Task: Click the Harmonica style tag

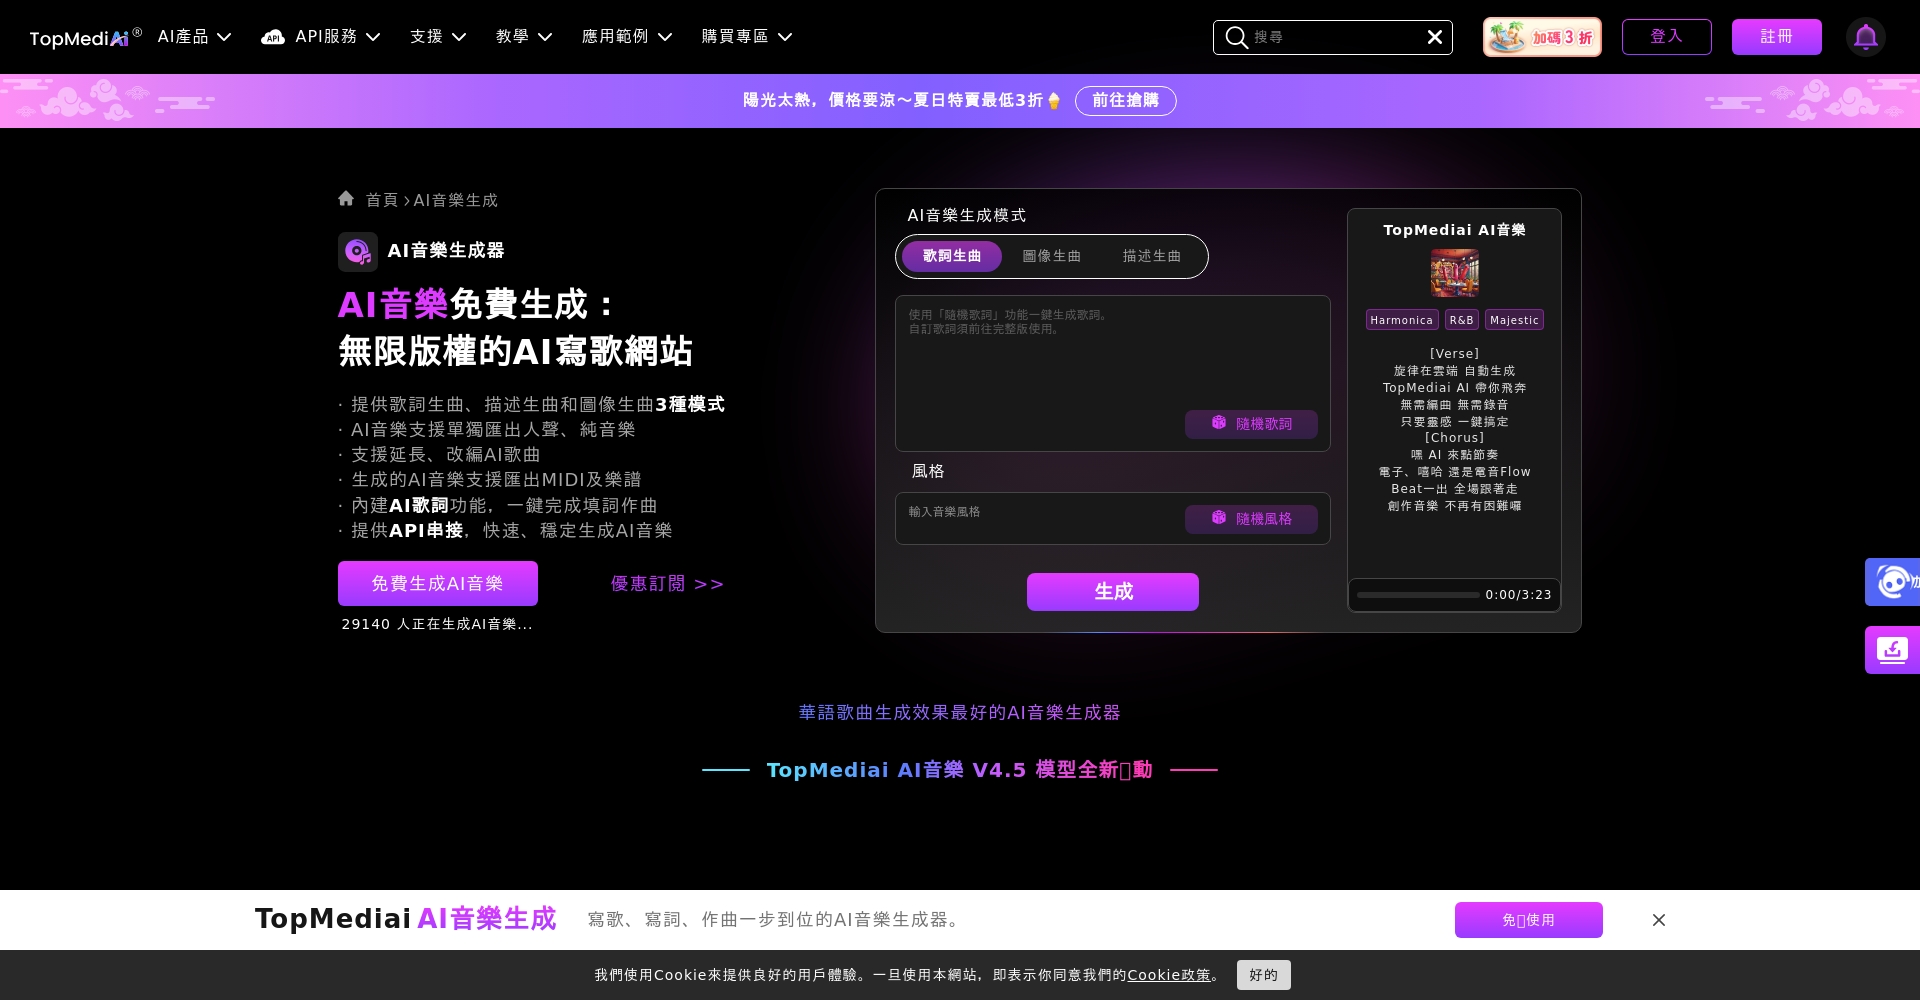Action: (x=1402, y=320)
